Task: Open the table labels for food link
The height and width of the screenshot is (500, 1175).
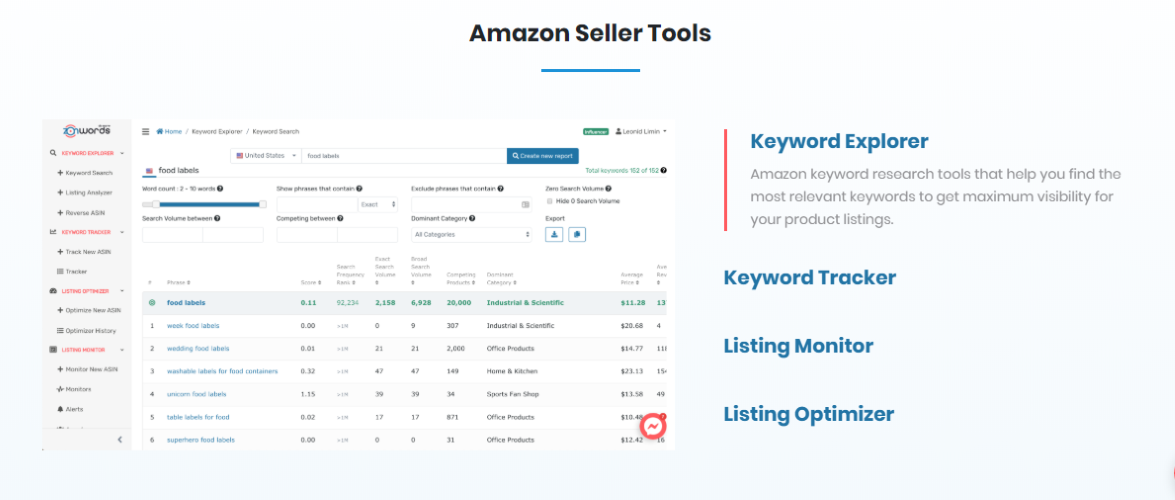Action: (198, 417)
